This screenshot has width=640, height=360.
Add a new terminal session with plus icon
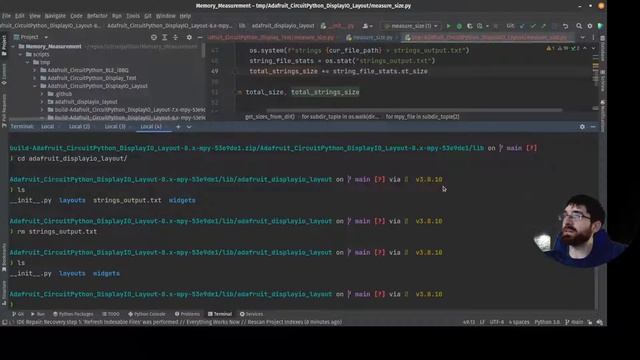tap(178, 127)
